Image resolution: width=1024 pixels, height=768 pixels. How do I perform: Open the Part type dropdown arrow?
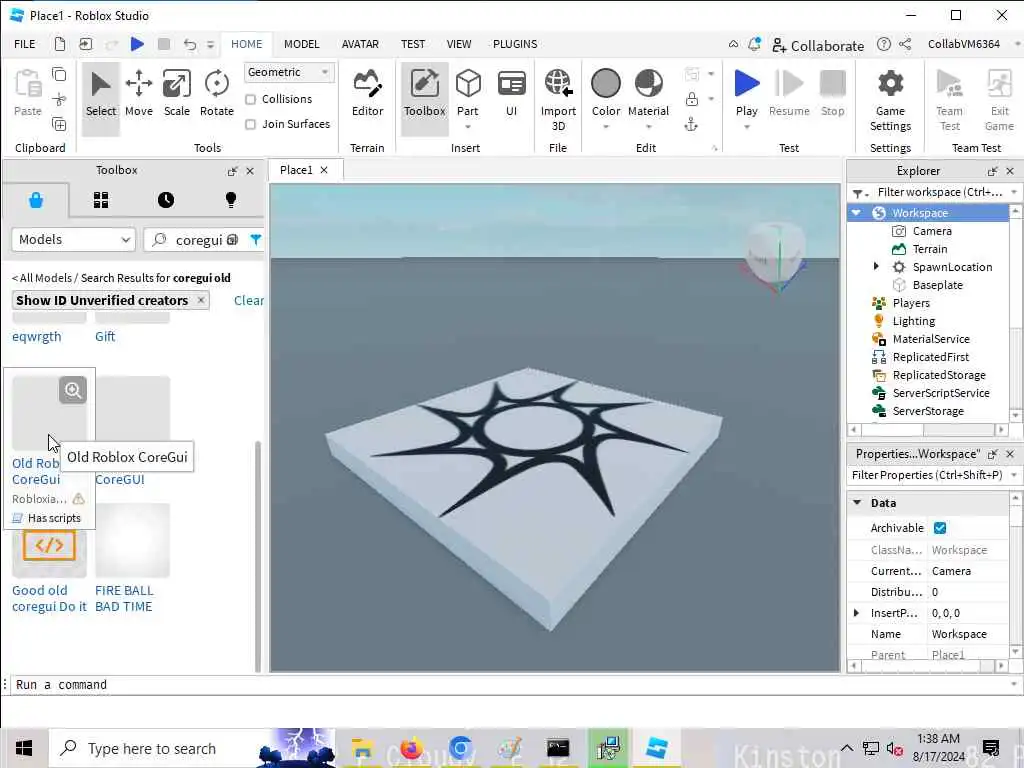click(468, 127)
